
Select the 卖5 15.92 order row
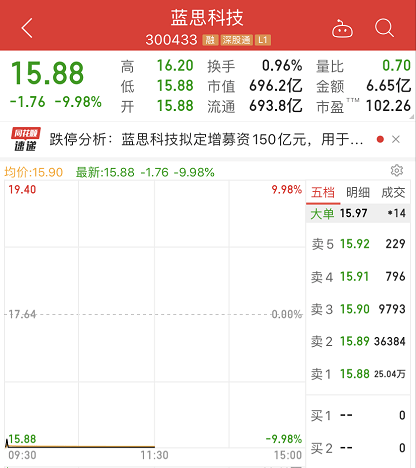point(358,244)
